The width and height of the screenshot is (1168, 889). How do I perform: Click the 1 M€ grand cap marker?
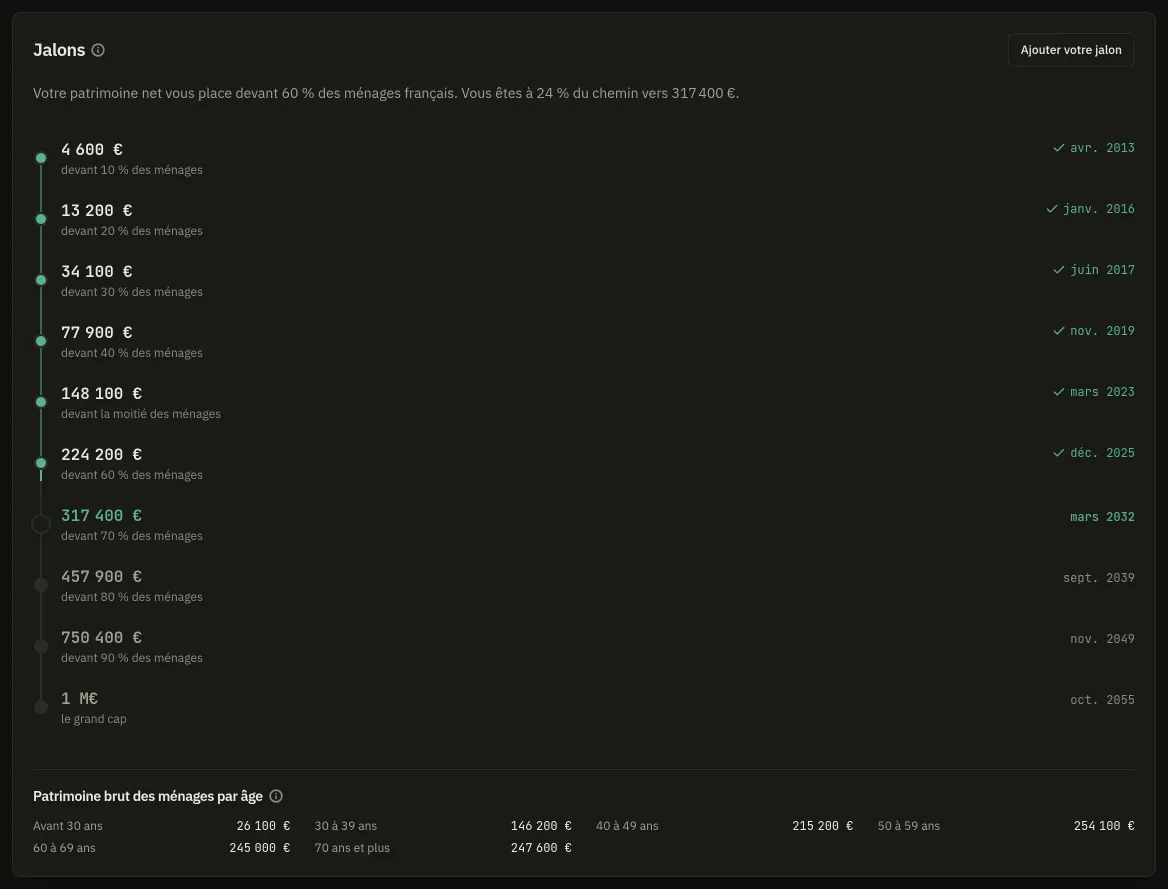pyautogui.click(x=41, y=706)
